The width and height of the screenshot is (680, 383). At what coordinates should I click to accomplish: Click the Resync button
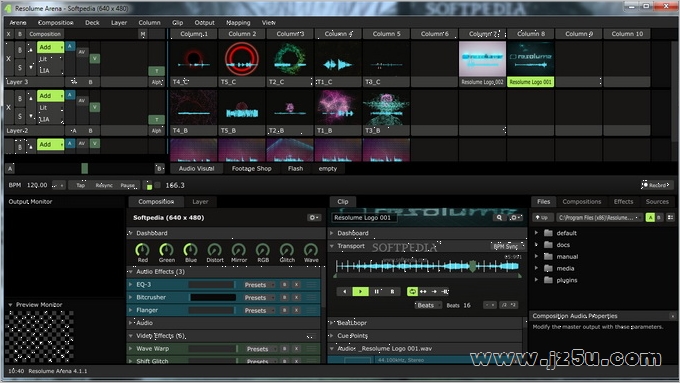104,185
